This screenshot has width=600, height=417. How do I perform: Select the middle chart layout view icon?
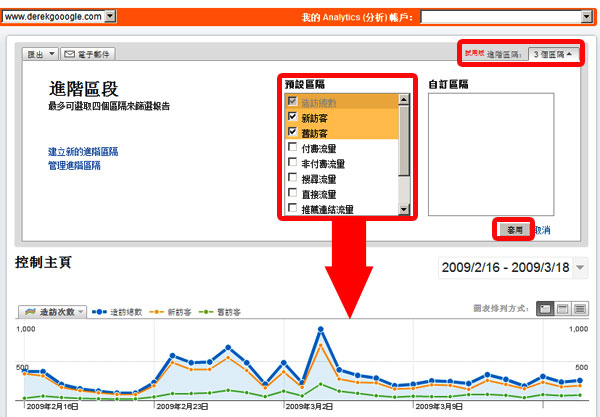coord(562,308)
